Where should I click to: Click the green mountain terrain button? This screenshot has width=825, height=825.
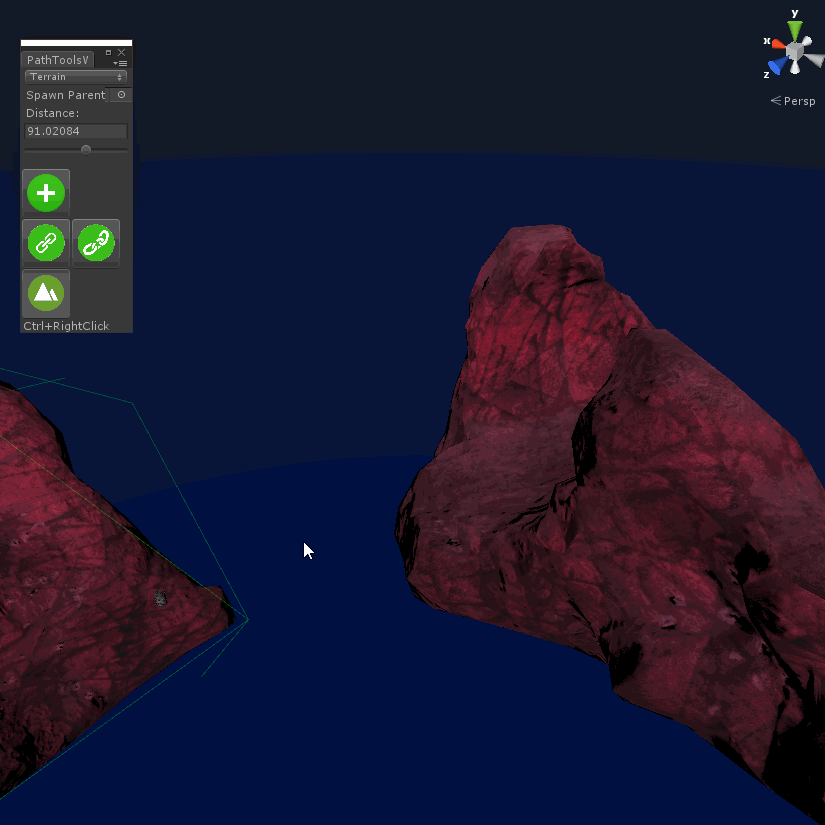(46, 293)
